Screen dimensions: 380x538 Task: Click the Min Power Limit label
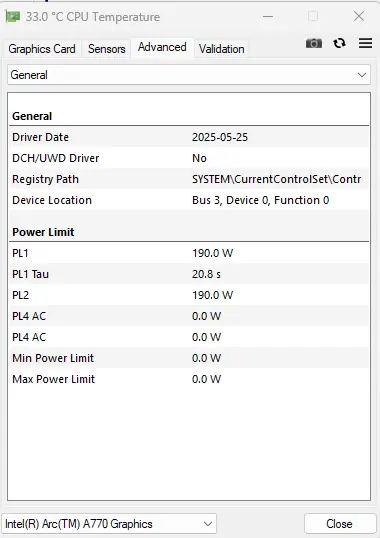pyautogui.click(x=53, y=358)
